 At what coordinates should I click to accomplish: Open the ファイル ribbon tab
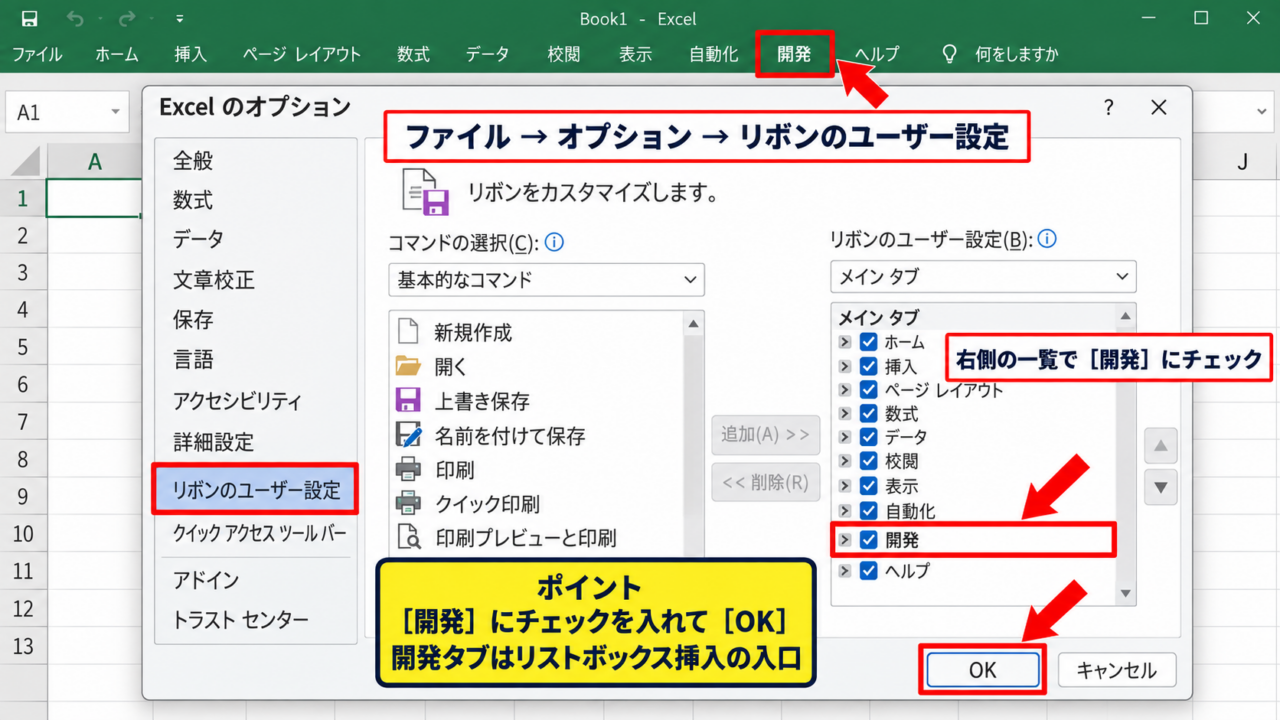[x=37, y=55]
